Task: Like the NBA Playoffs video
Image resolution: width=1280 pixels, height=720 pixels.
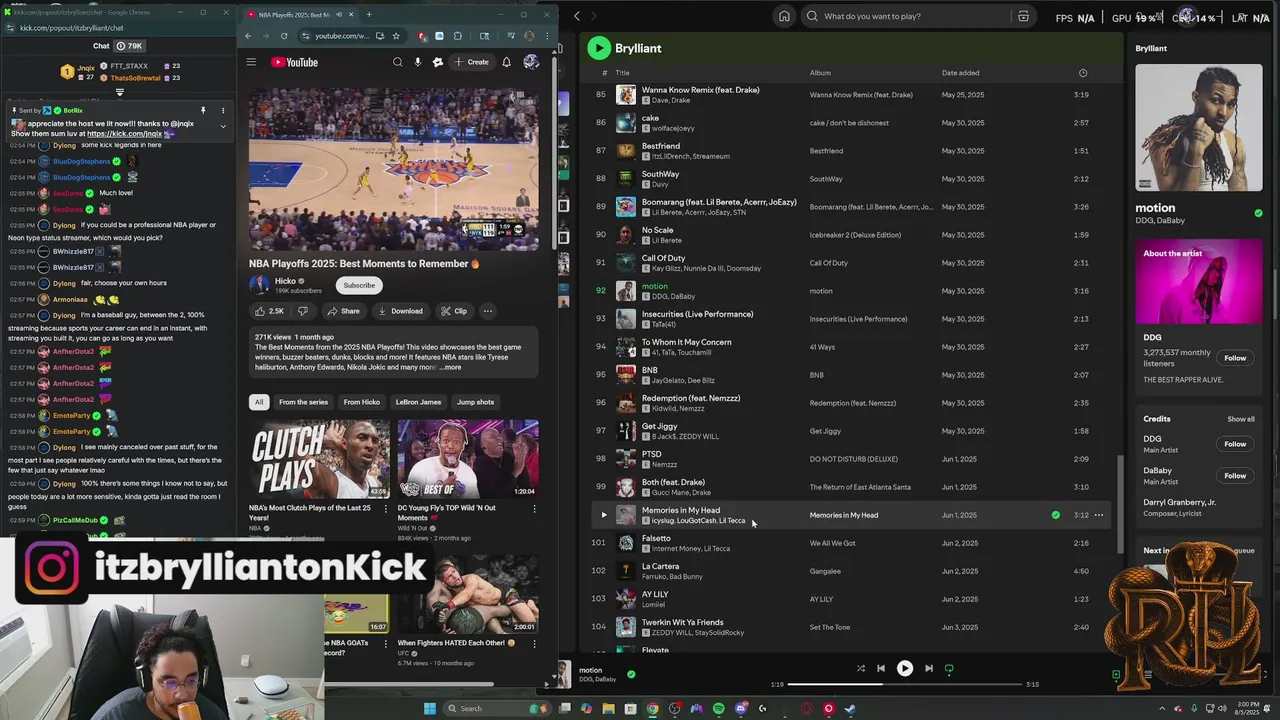Action: pyautogui.click(x=270, y=311)
